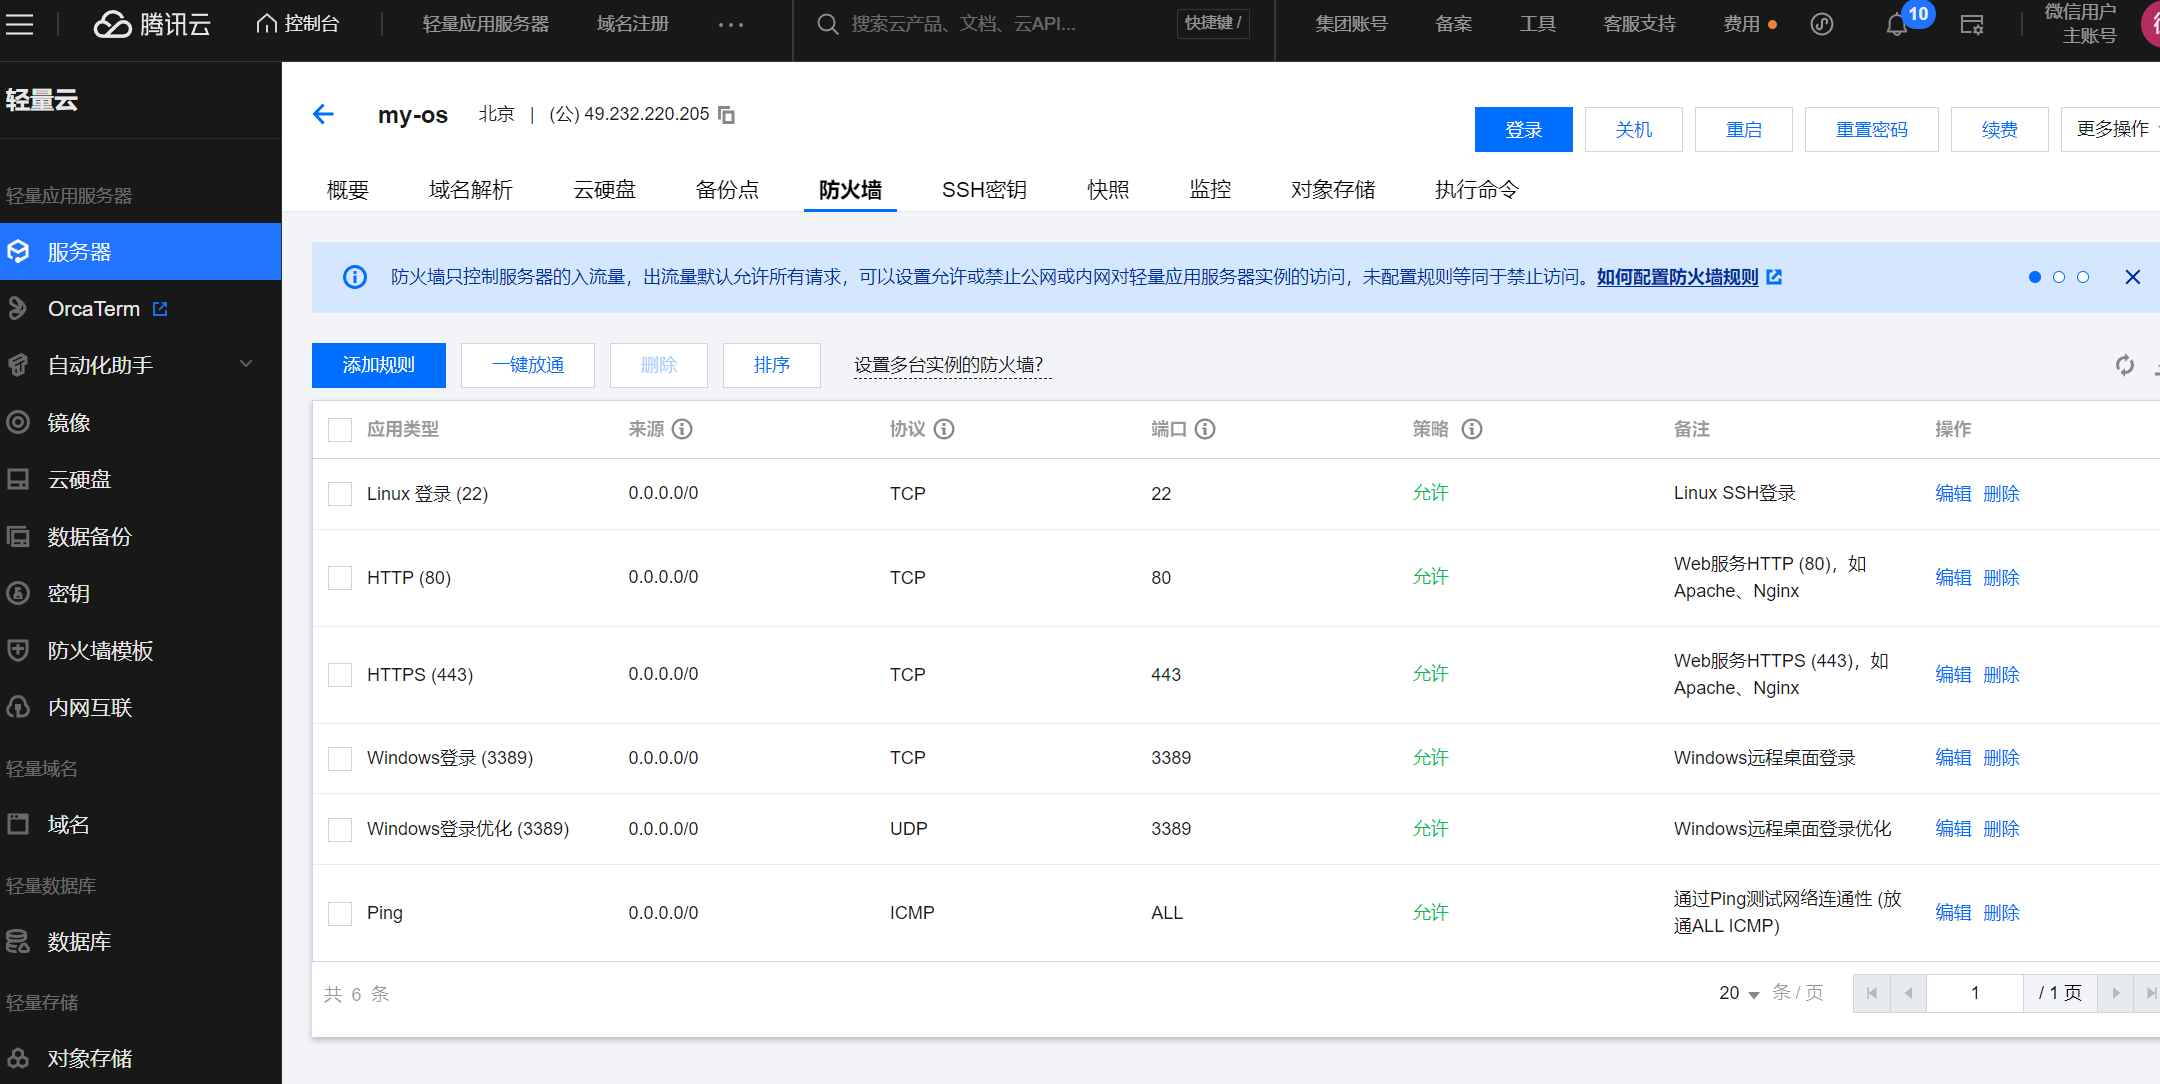Expand the 自动化助手 sidebar menu

point(246,365)
